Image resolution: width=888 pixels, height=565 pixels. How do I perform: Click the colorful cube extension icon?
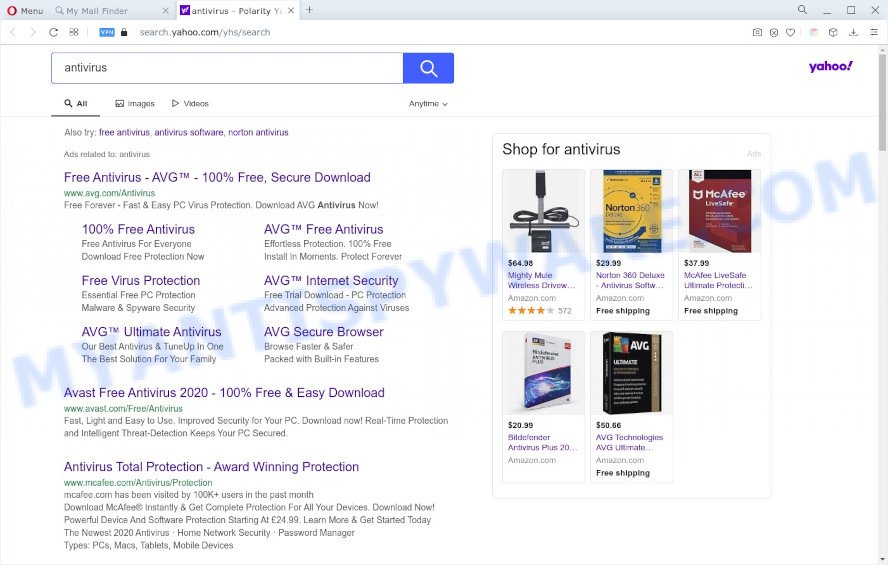click(x=814, y=32)
